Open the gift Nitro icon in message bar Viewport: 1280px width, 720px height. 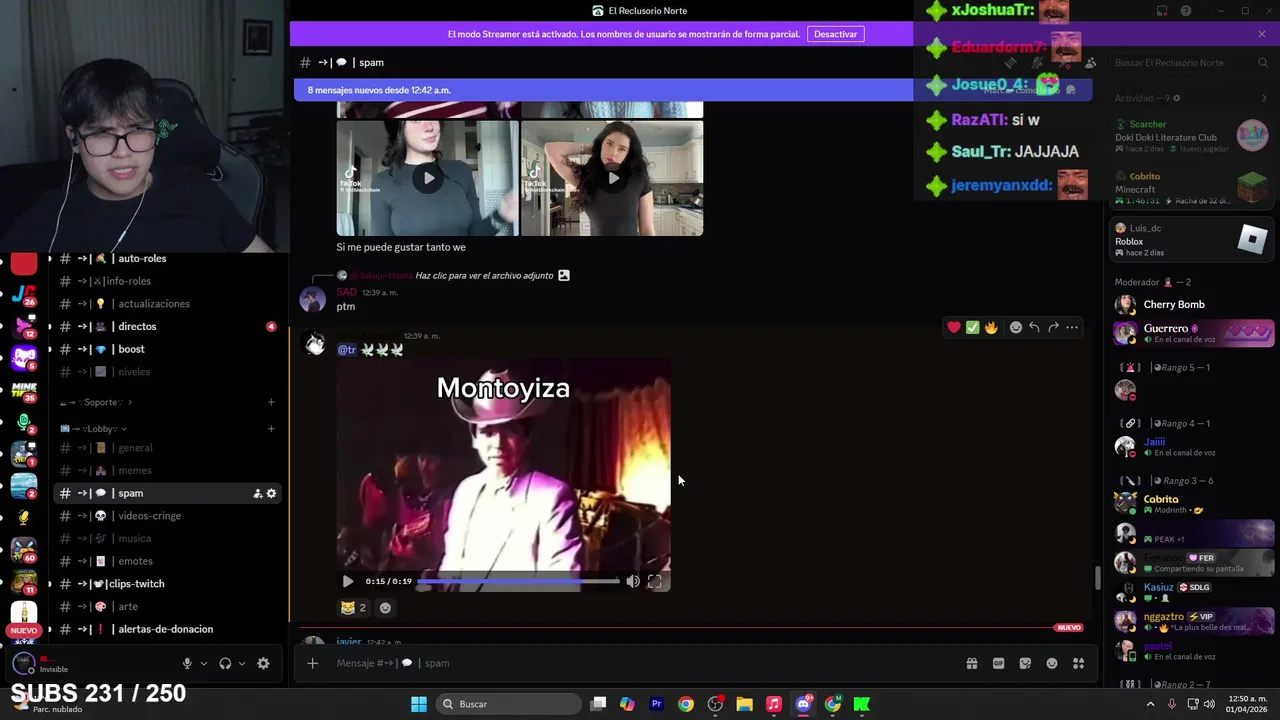971,663
